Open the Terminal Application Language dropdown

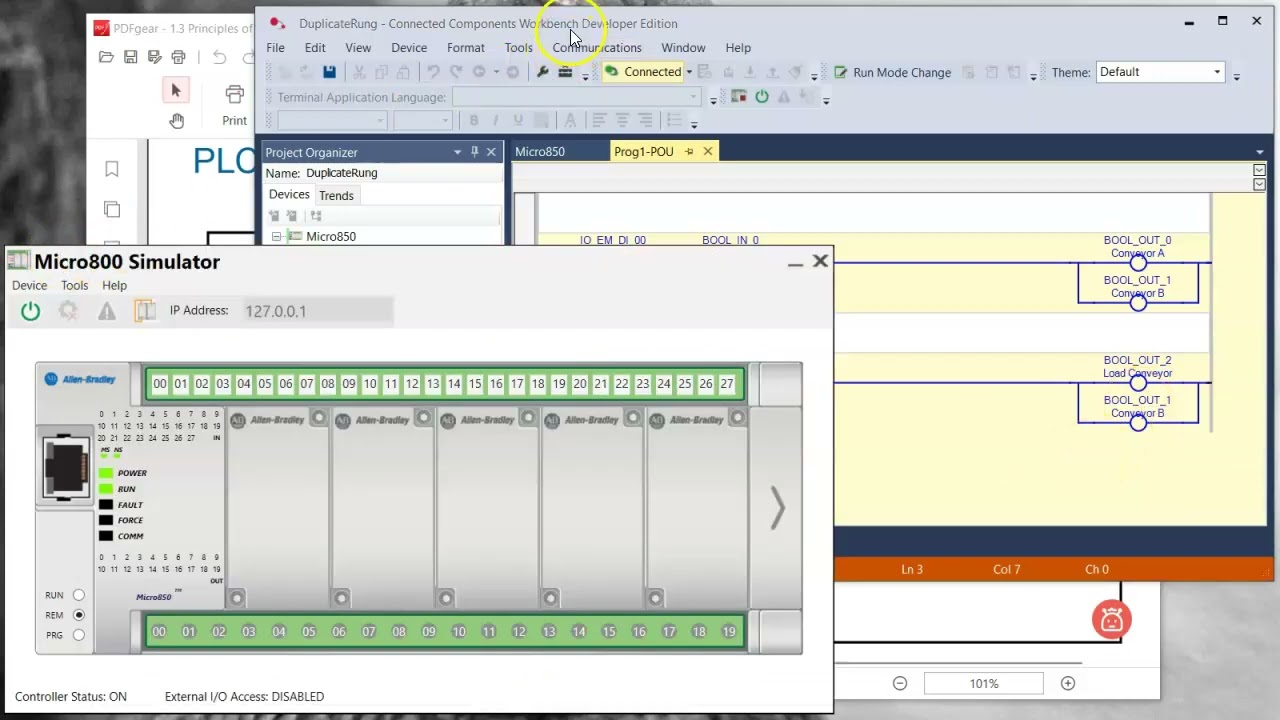(x=577, y=97)
